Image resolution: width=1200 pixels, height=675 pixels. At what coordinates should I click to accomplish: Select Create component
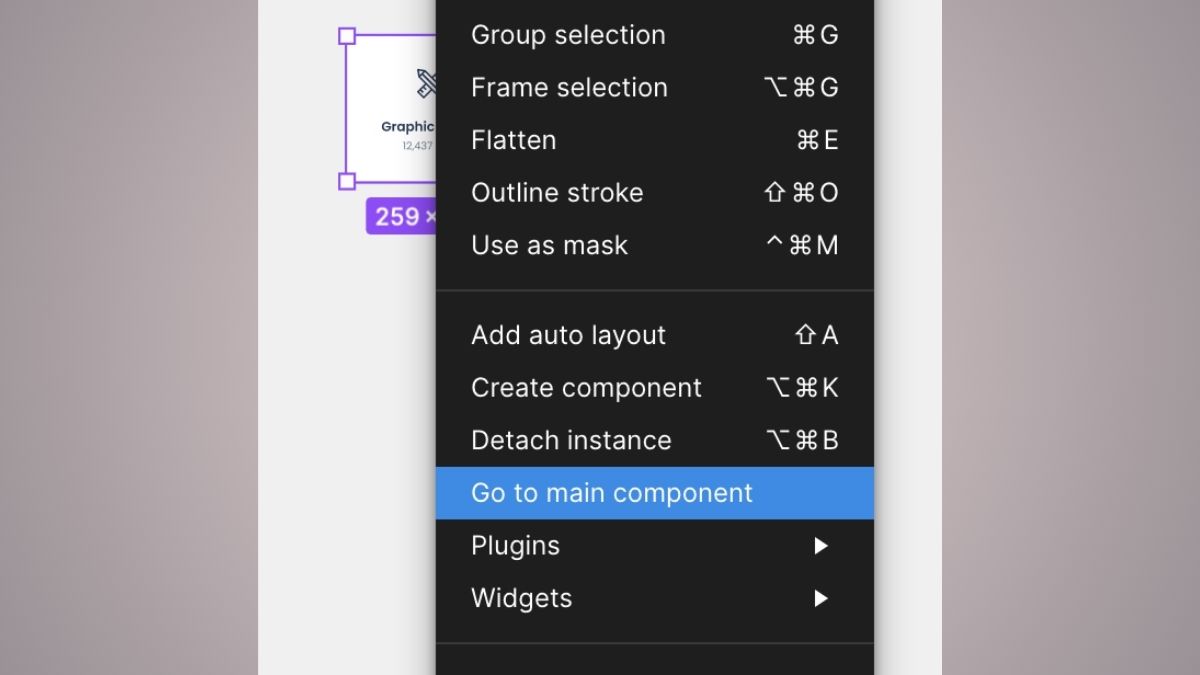point(586,387)
